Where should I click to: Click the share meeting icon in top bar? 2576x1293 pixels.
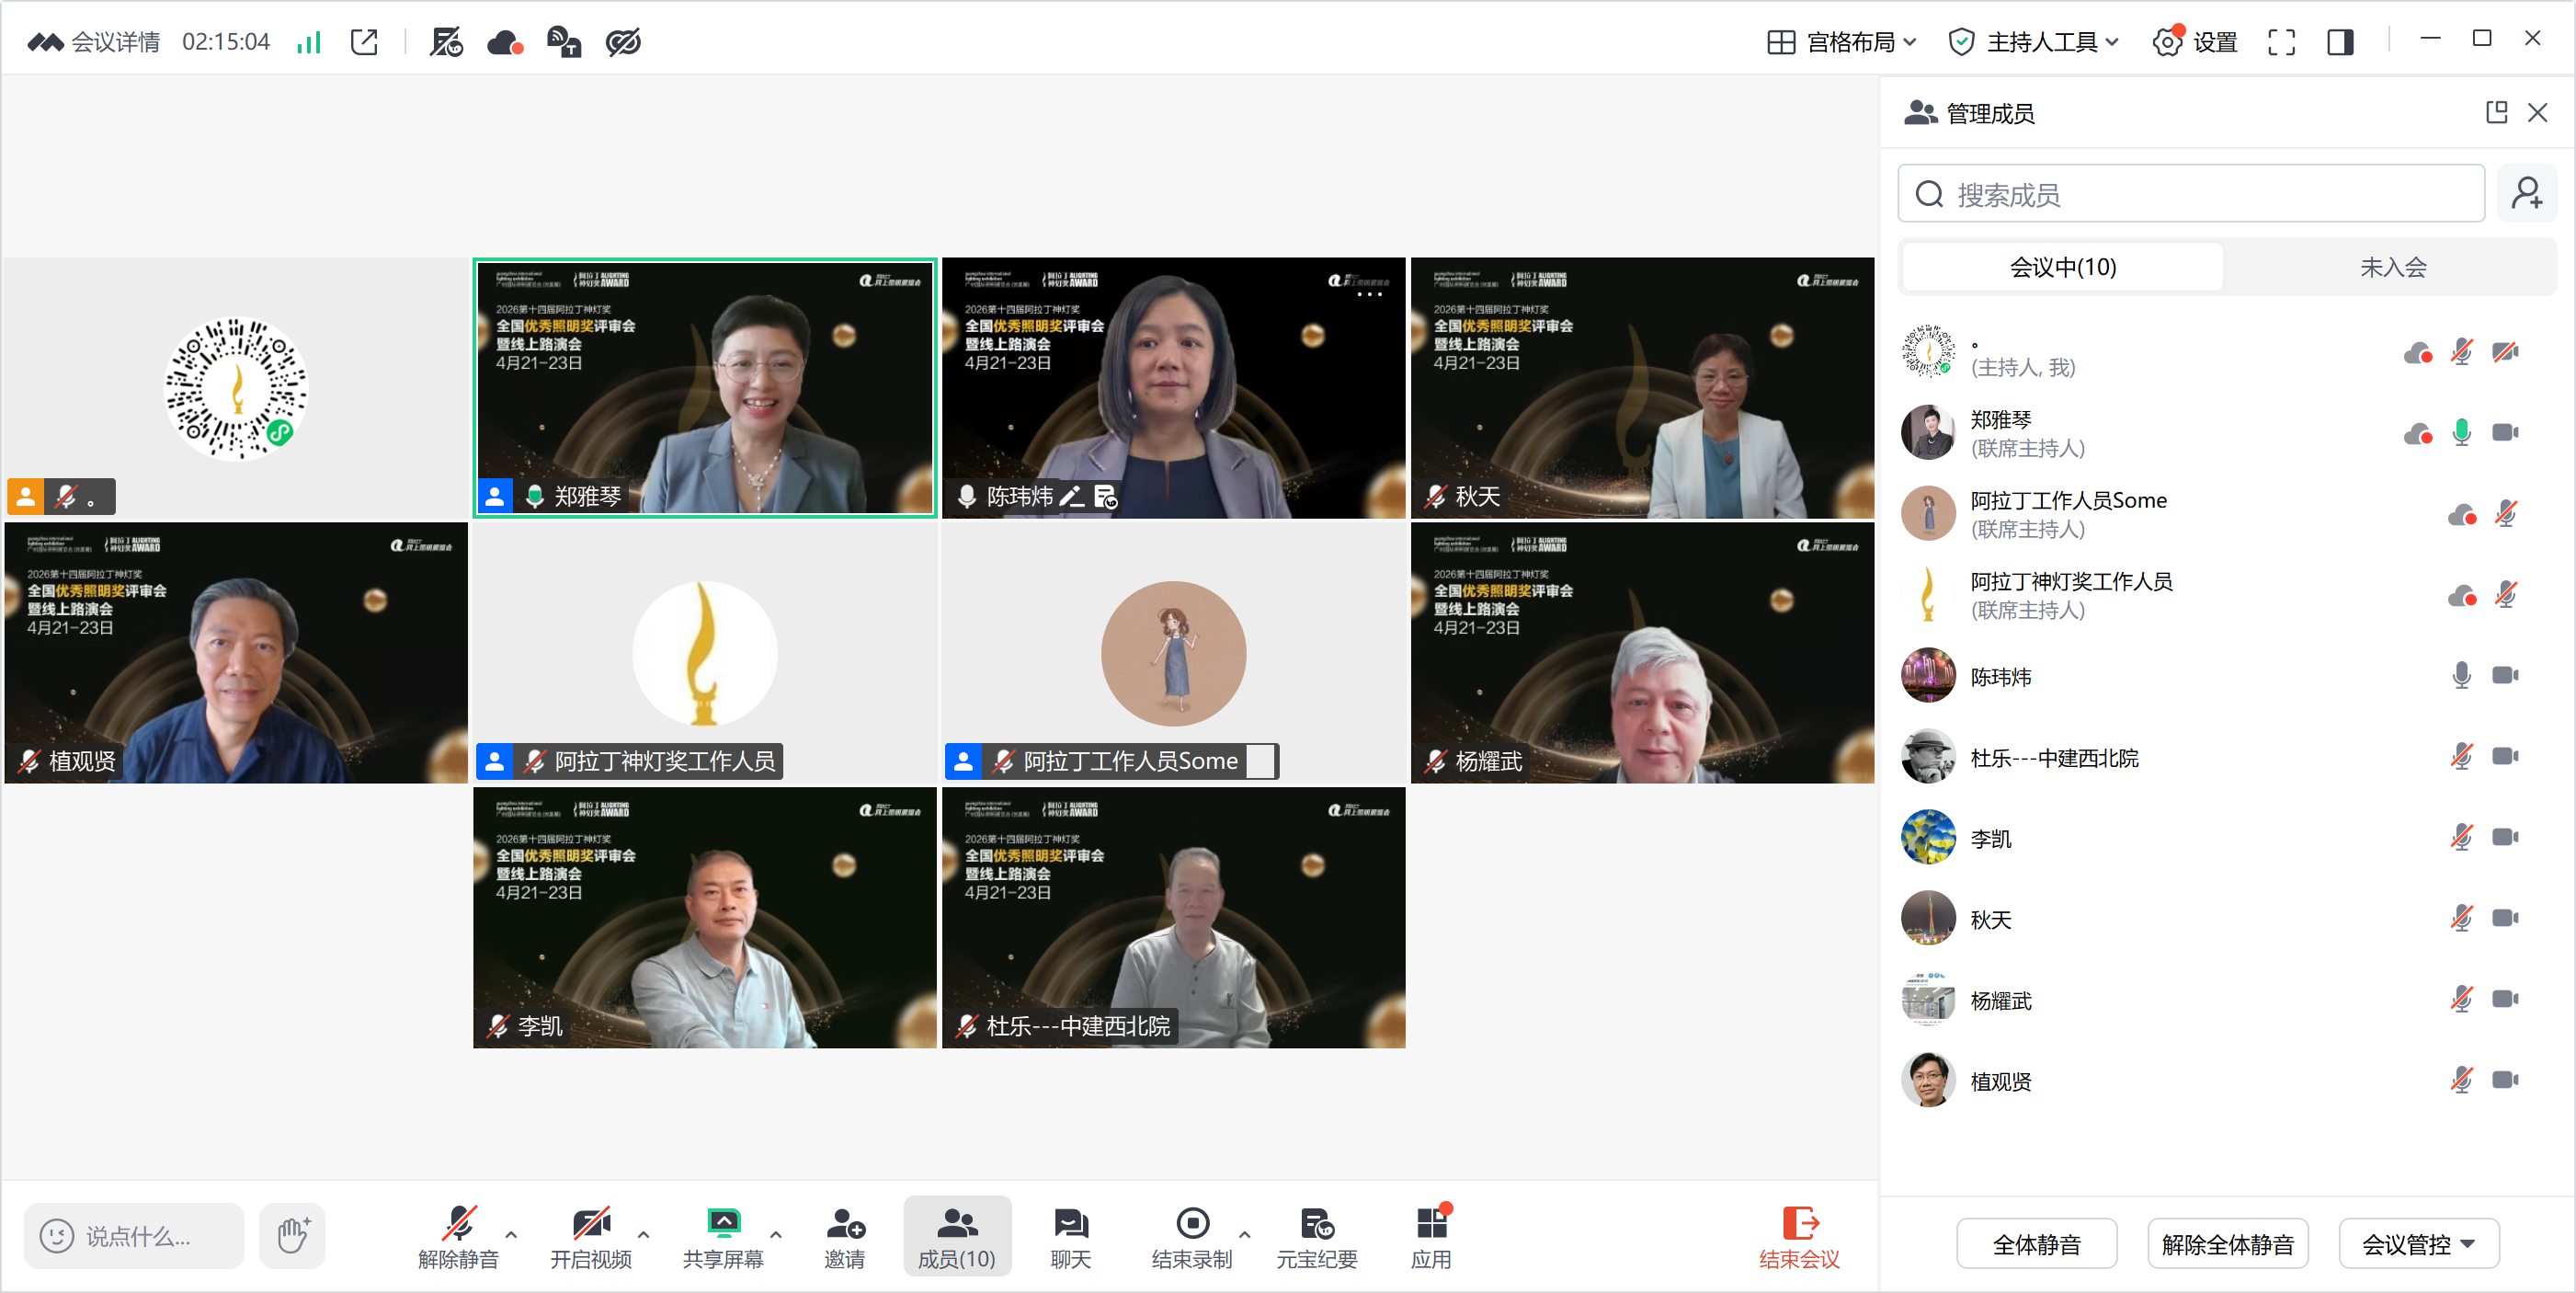tap(364, 42)
